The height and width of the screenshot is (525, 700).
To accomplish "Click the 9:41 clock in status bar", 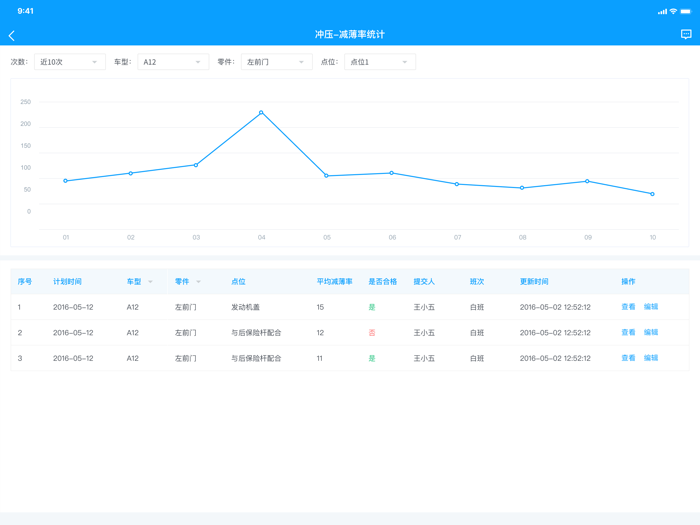I will [25, 11].
